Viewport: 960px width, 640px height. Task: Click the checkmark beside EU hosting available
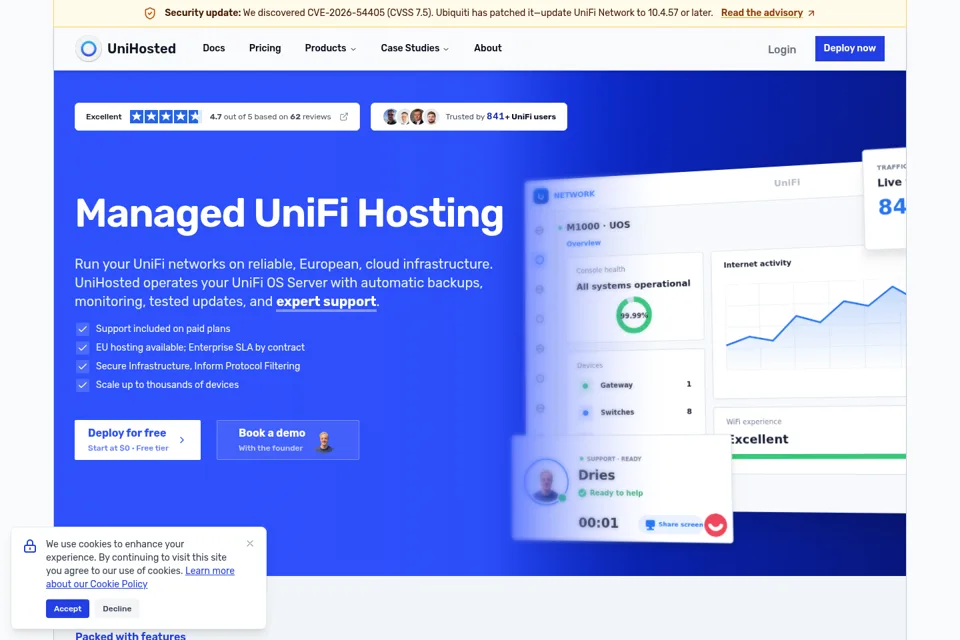click(x=82, y=347)
